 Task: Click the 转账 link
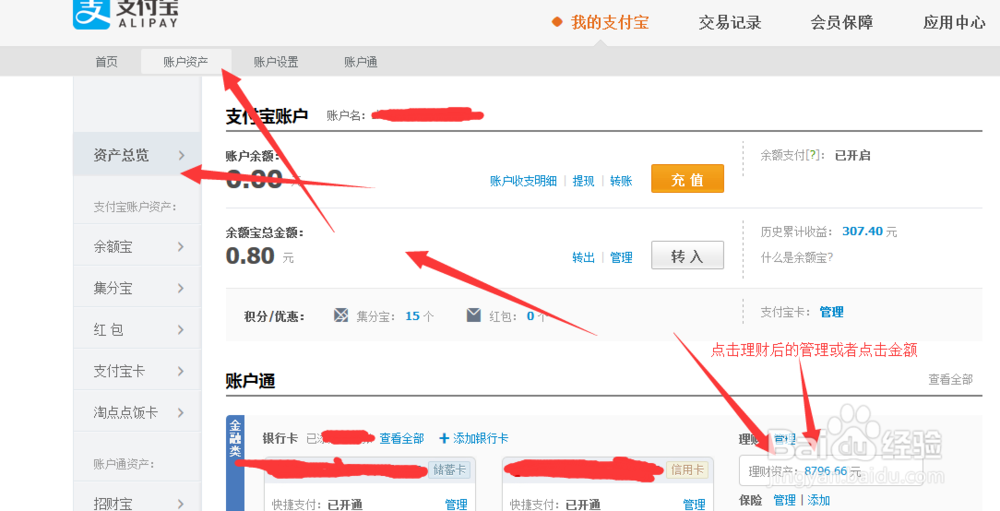coord(621,181)
